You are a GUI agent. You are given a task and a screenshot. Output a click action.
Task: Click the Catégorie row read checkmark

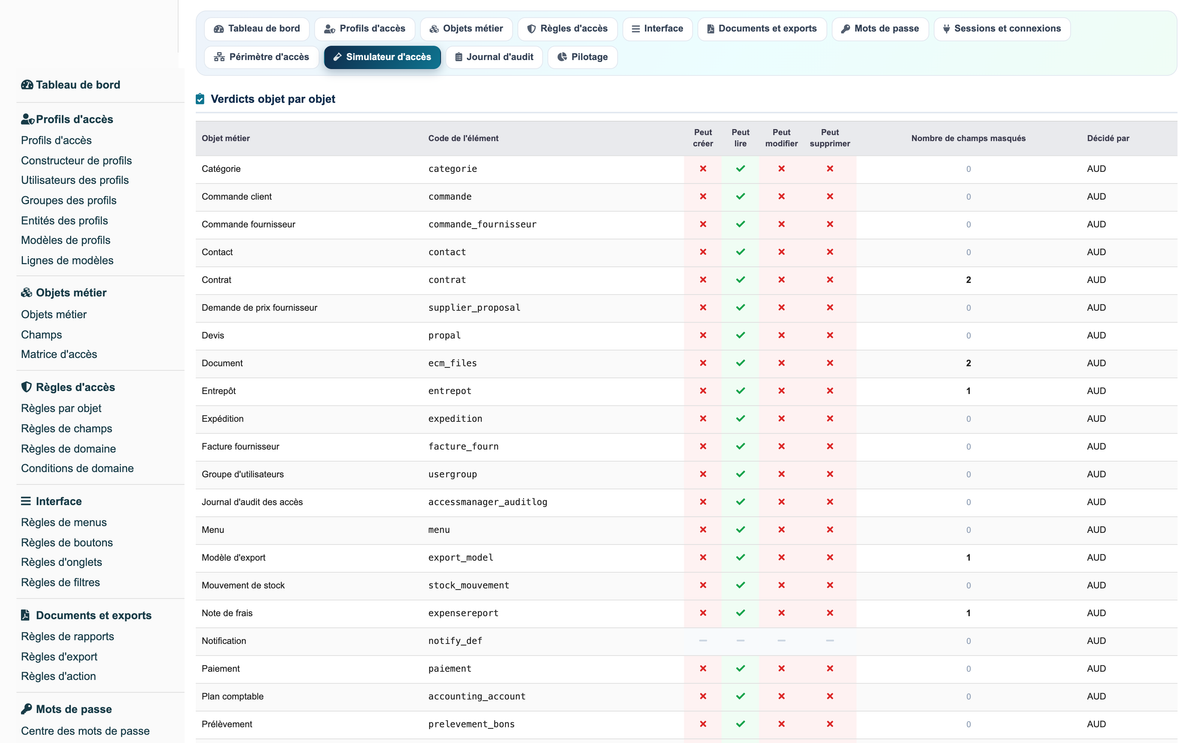coord(740,169)
